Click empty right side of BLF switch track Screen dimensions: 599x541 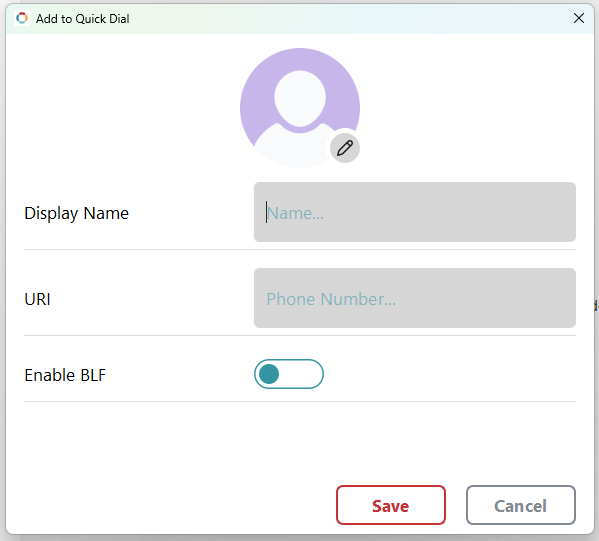coord(302,374)
